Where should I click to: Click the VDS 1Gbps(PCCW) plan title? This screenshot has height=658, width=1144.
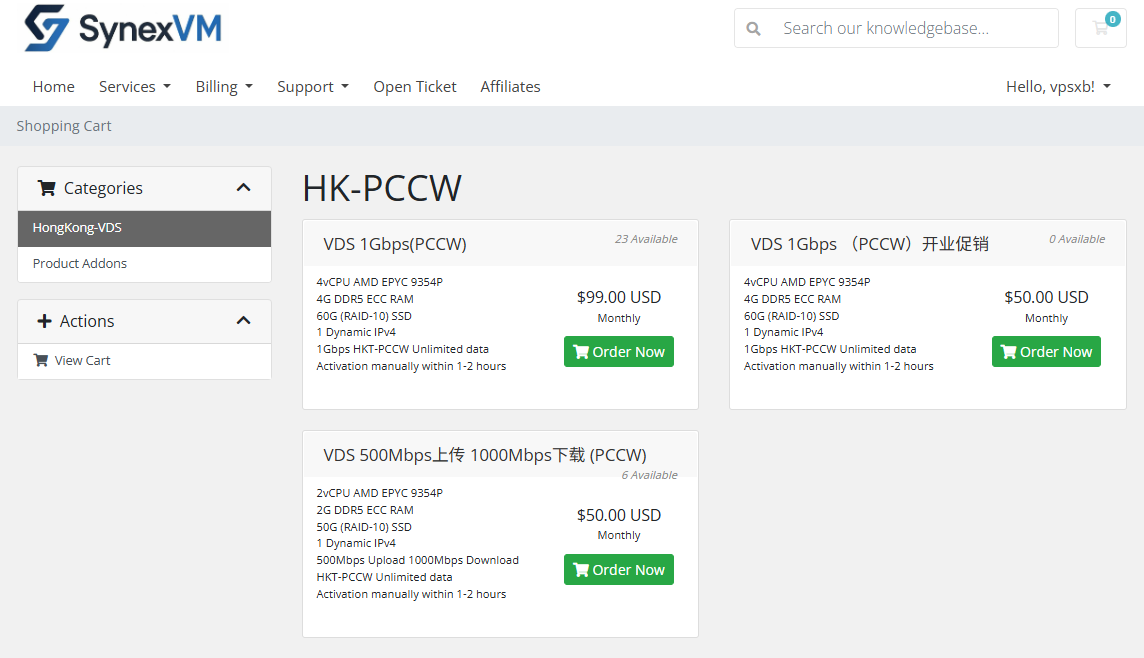click(x=395, y=244)
